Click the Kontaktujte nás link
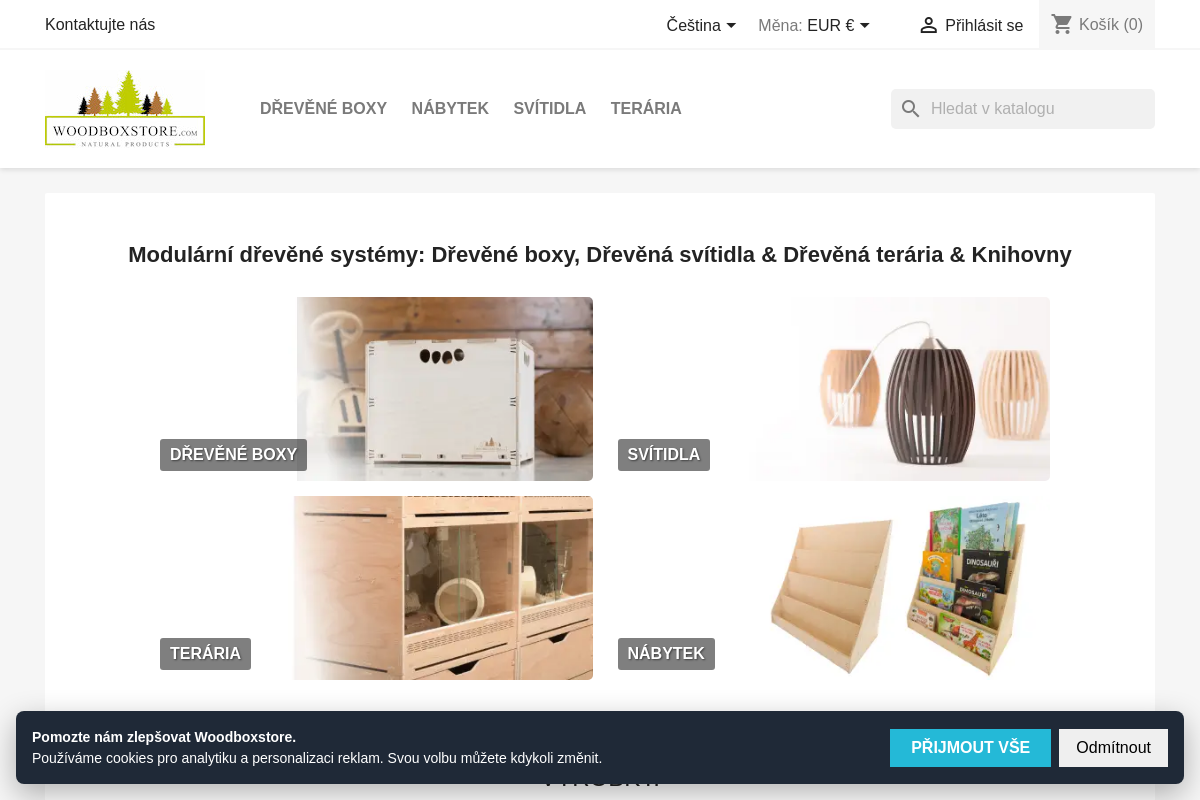The image size is (1200, 800). [99, 24]
